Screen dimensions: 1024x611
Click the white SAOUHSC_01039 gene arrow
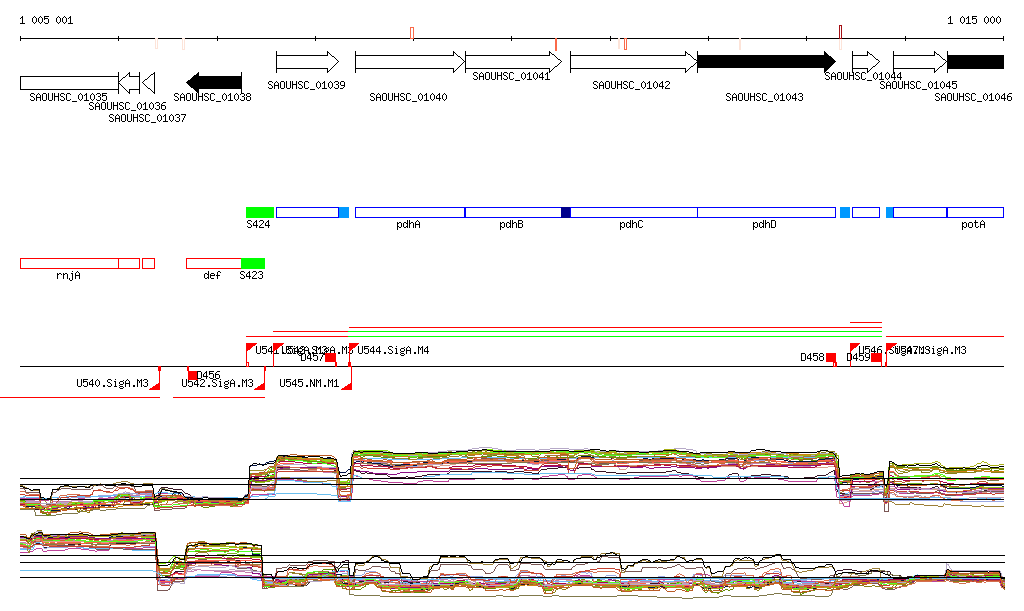click(x=307, y=62)
